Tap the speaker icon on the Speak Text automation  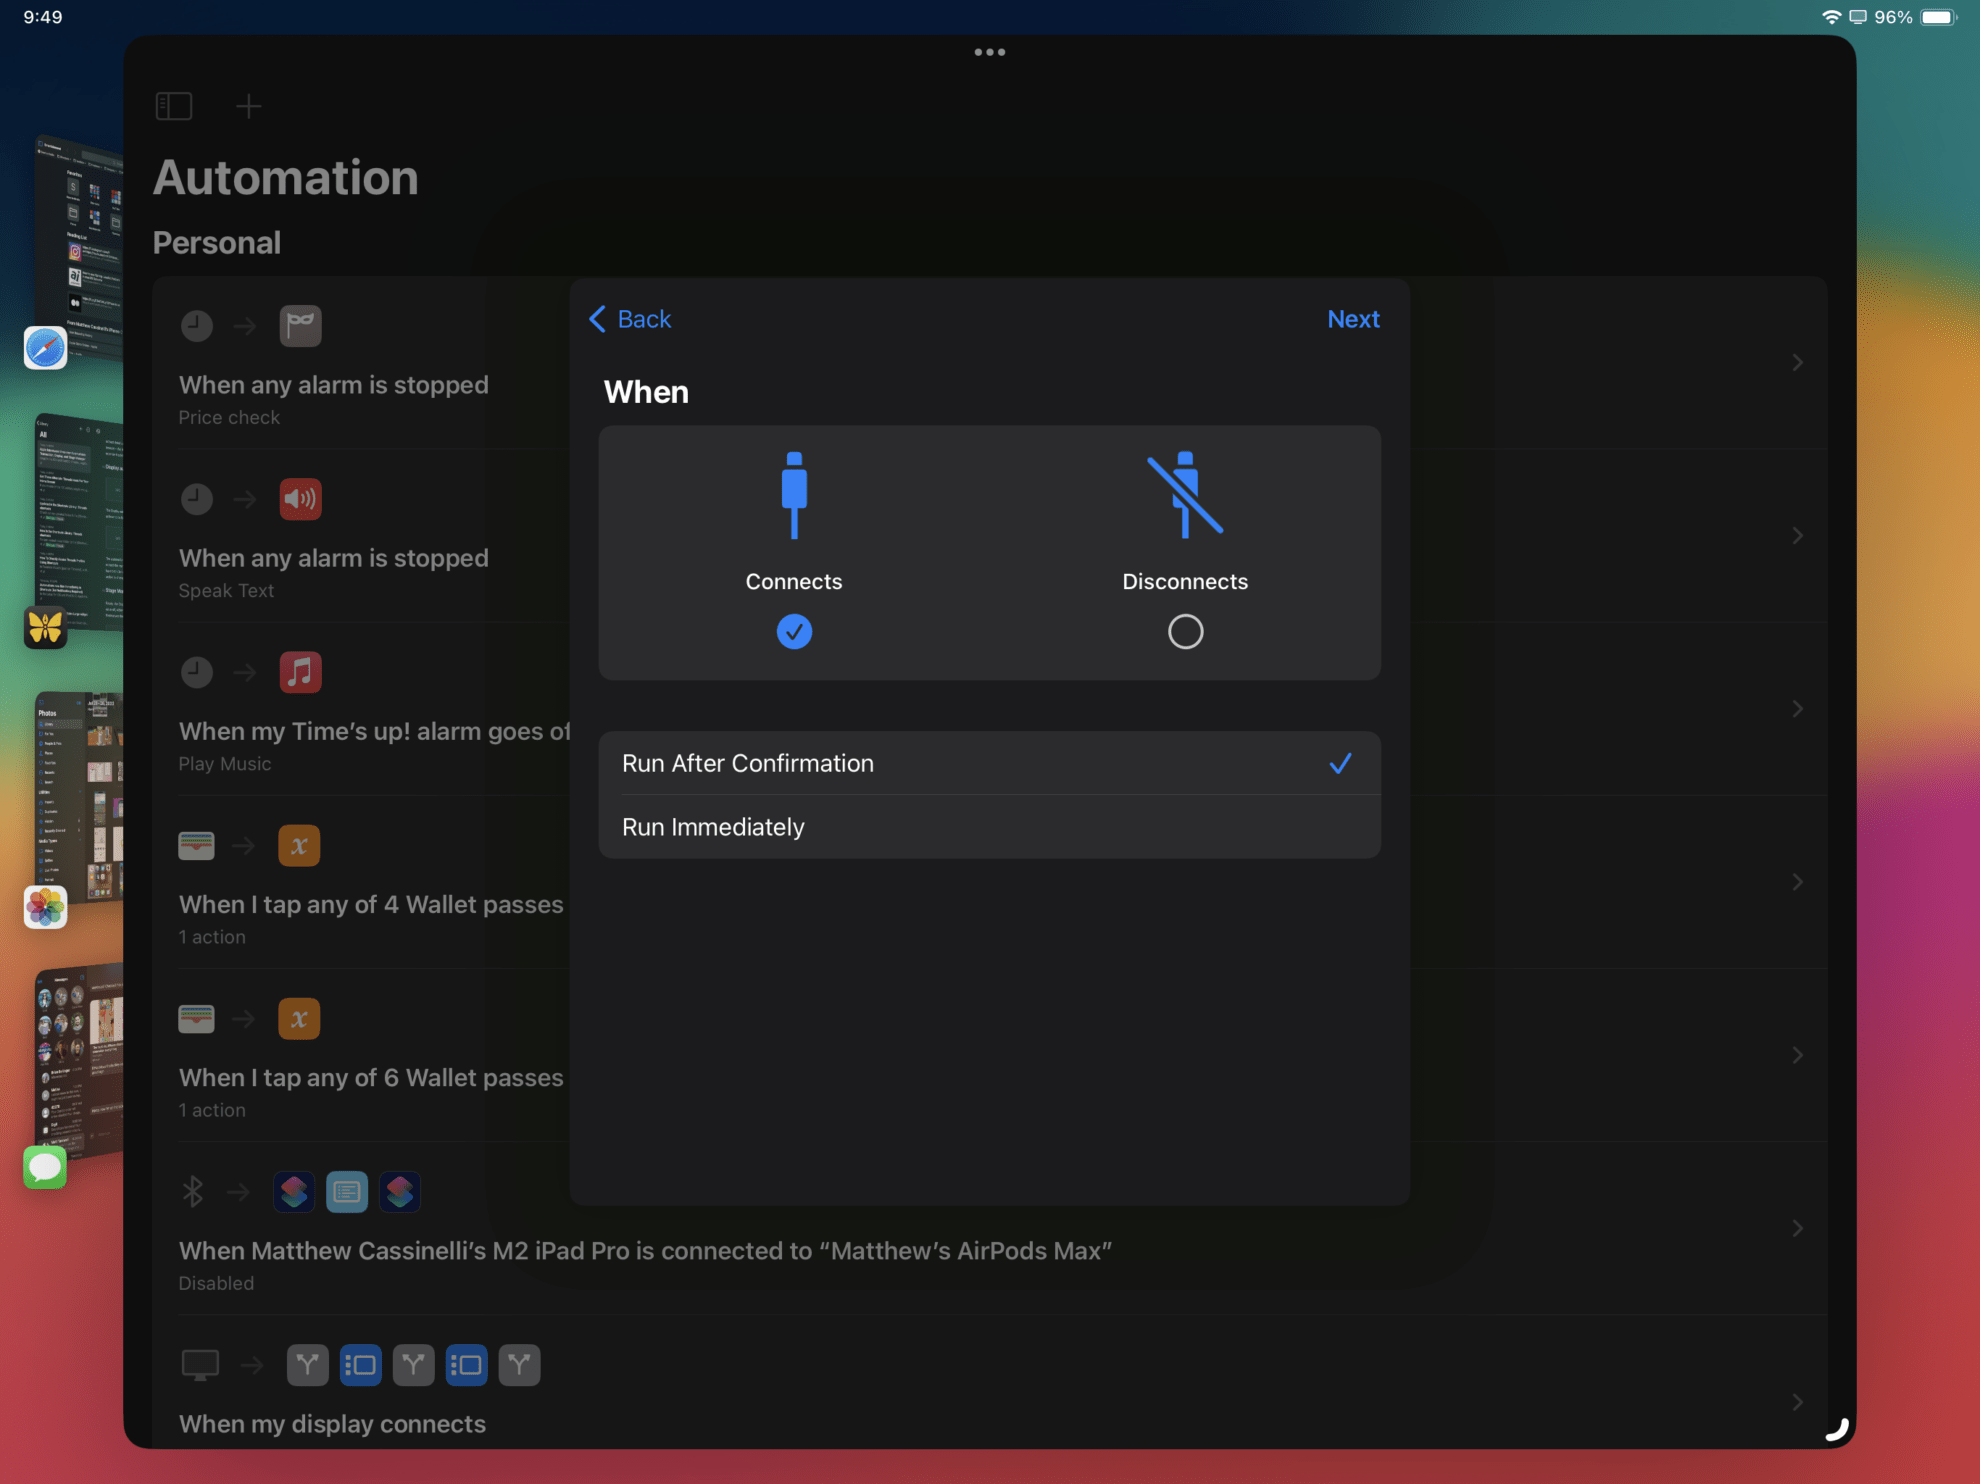(299, 498)
